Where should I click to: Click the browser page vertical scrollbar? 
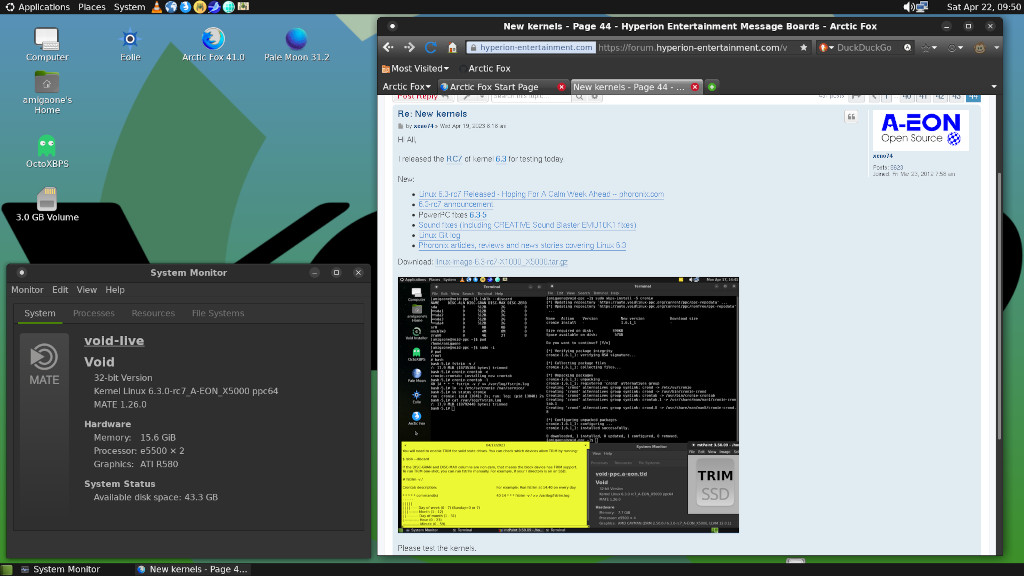[999, 305]
